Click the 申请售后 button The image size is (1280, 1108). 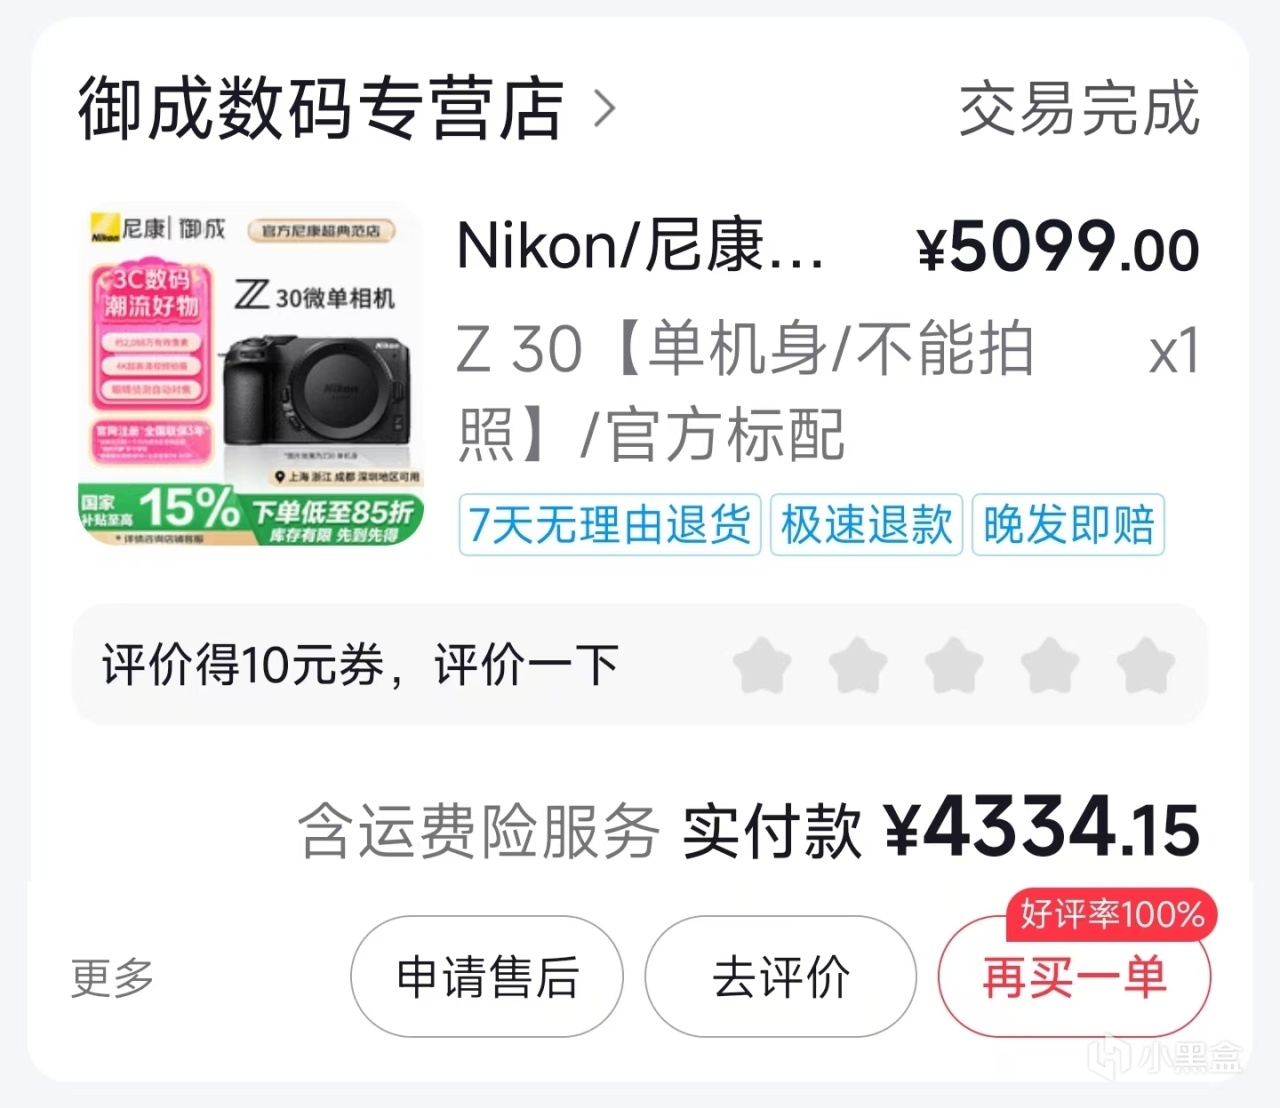(487, 976)
